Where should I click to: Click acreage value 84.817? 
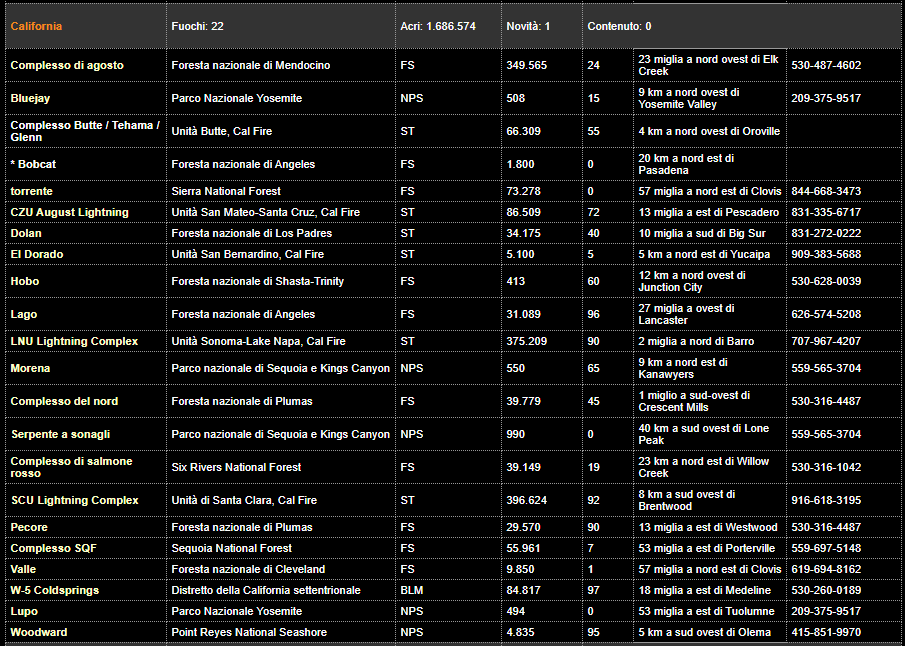[523, 590]
